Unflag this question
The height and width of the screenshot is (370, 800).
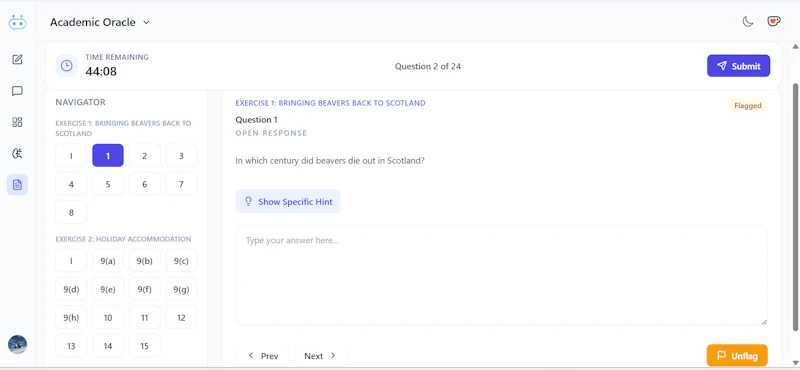pos(737,356)
